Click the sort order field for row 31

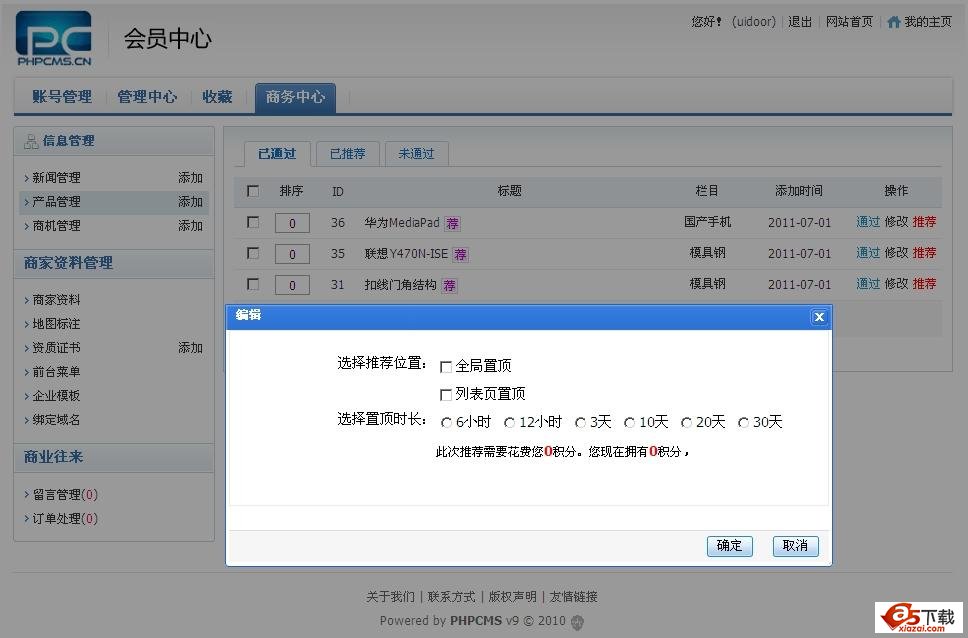click(x=292, y=285)
